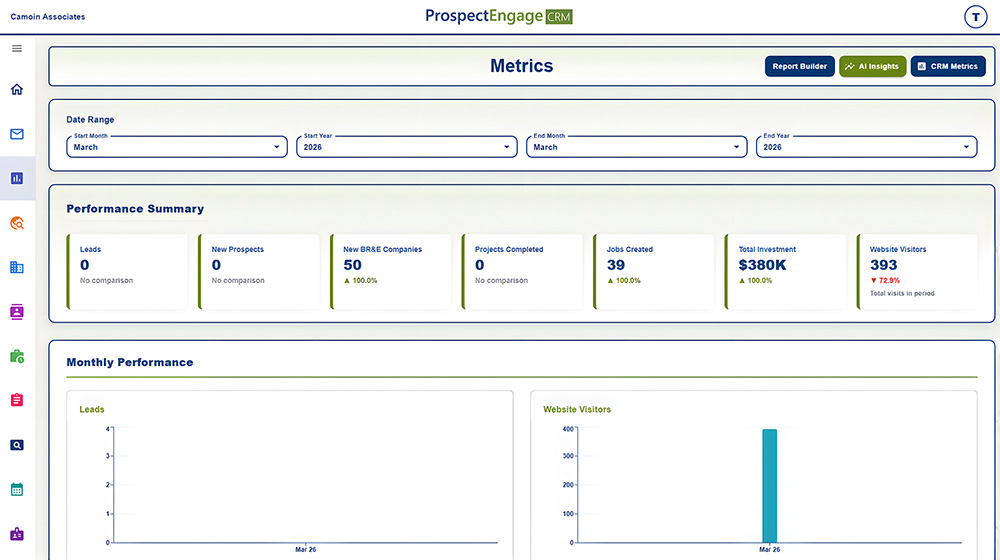Select the bar chart metrics icon
The image size is (1000, 560).
pyautogui.click(x=17, y=178)
